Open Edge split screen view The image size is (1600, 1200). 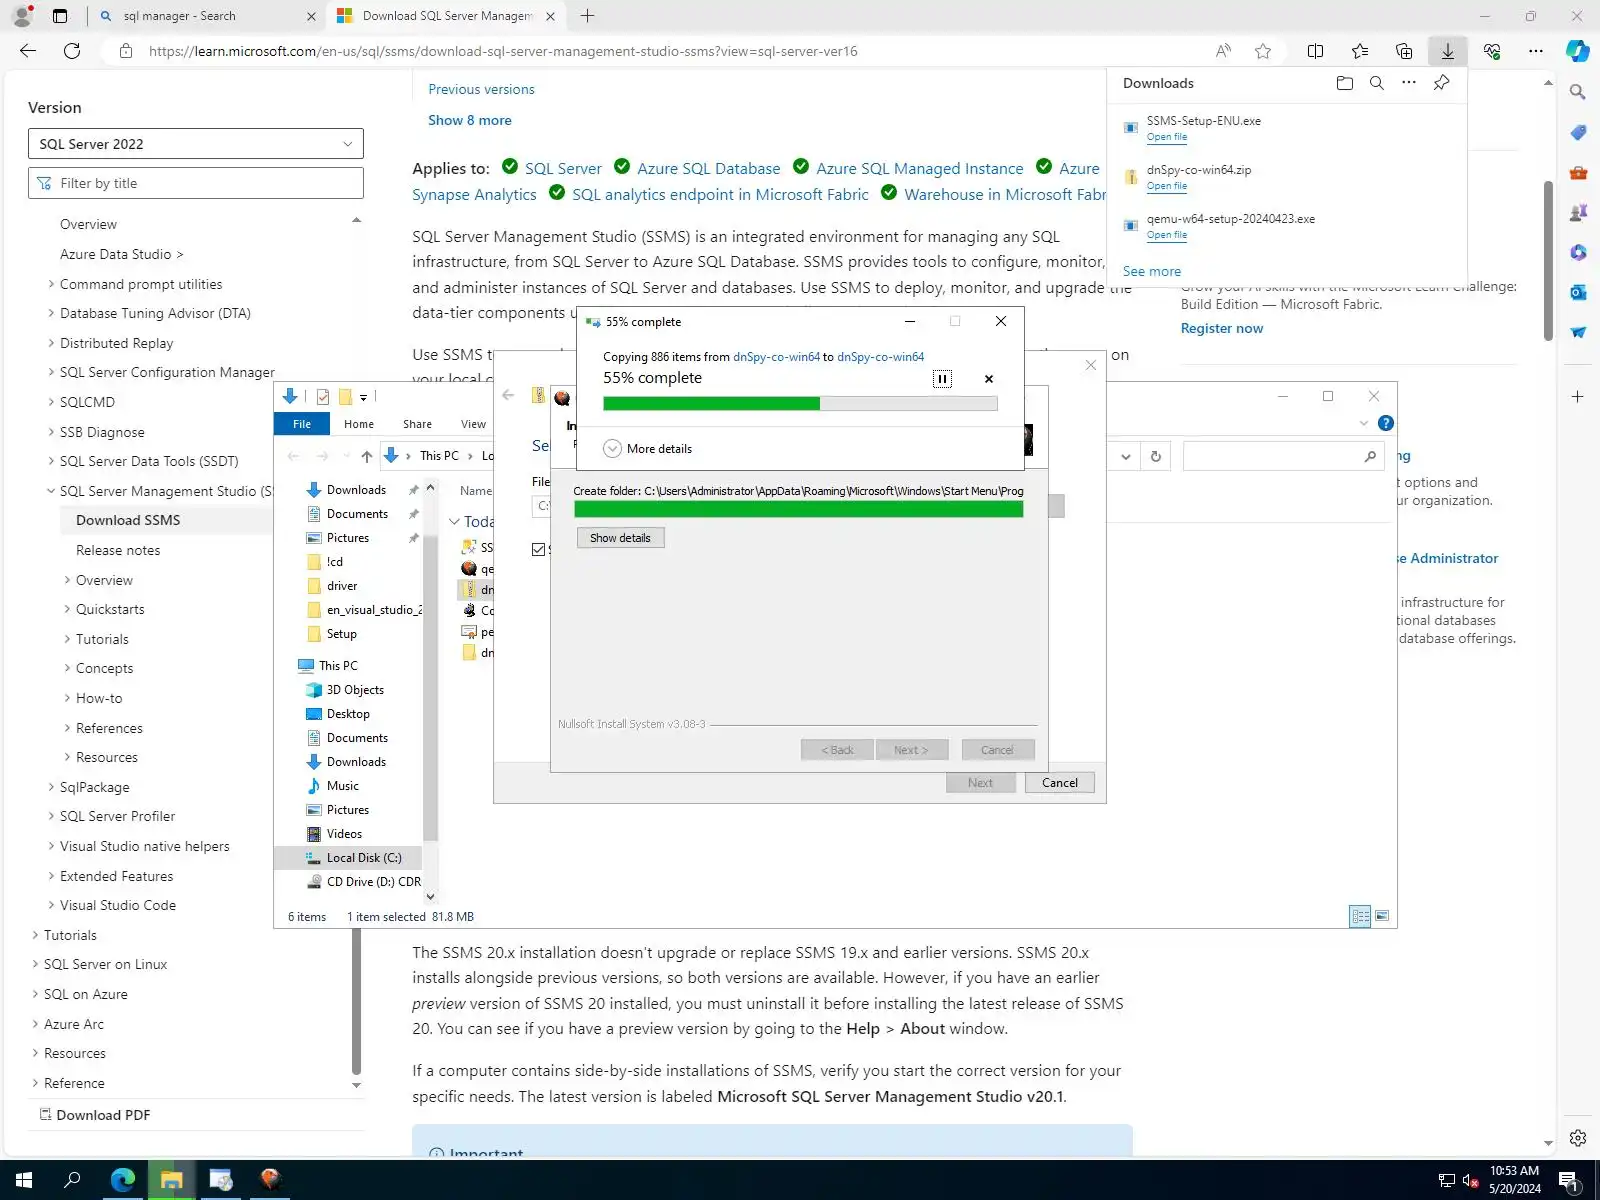(1315, 51)
